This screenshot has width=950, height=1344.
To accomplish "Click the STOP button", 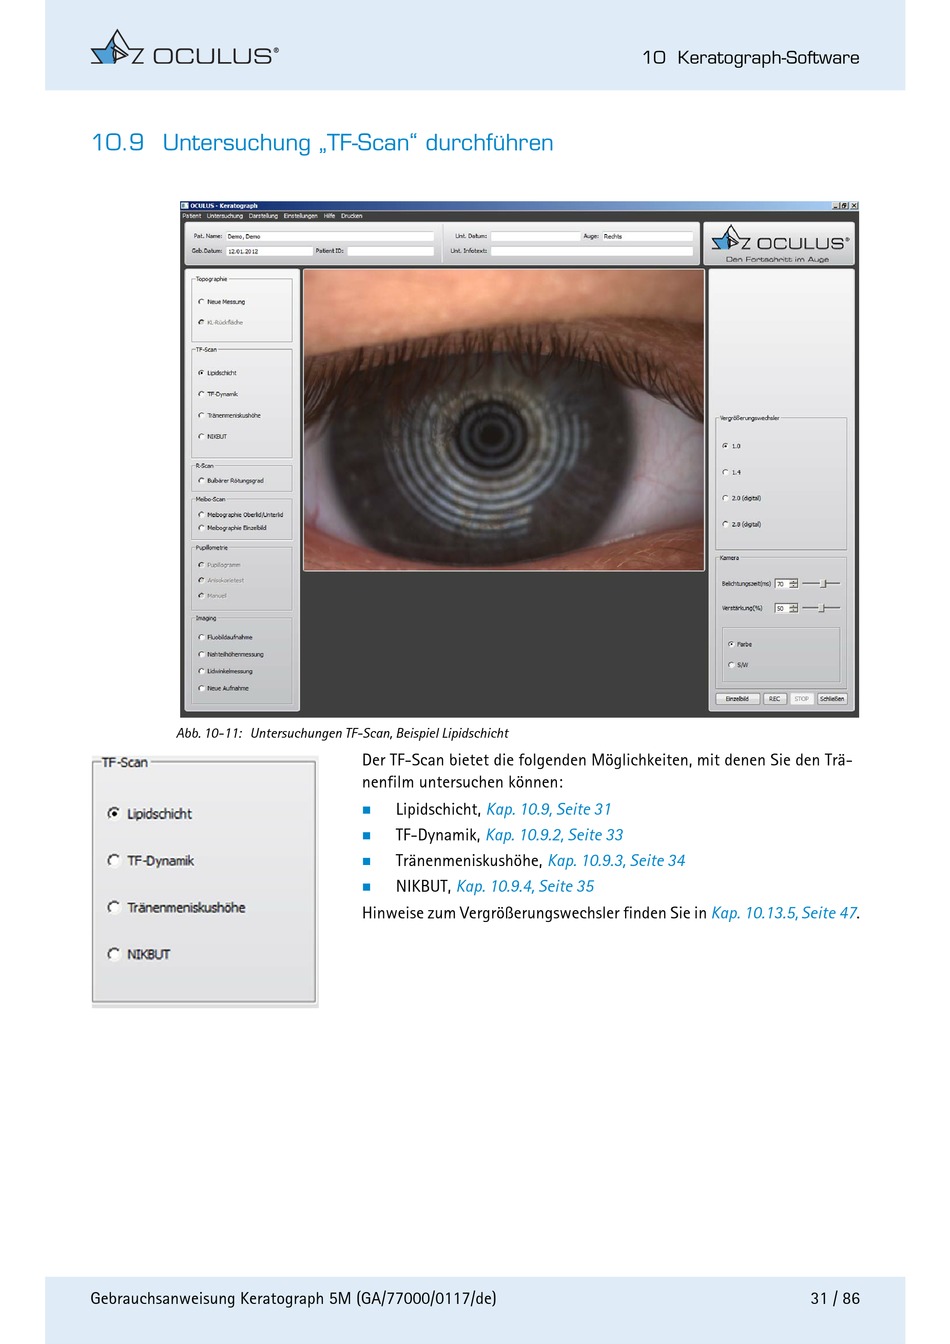I will 802,699.
